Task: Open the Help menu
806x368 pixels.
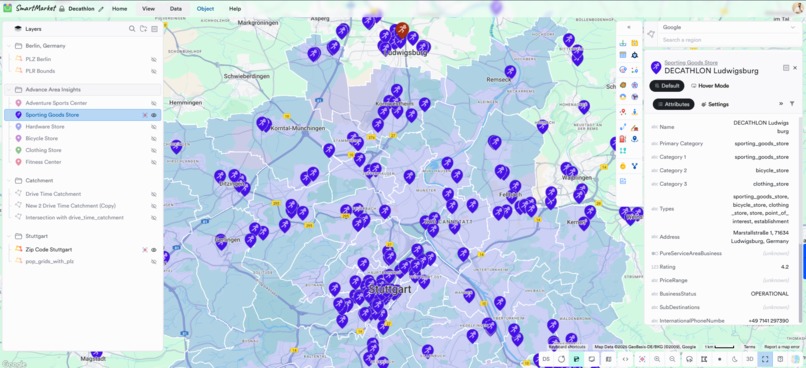Action: point(235,9)
